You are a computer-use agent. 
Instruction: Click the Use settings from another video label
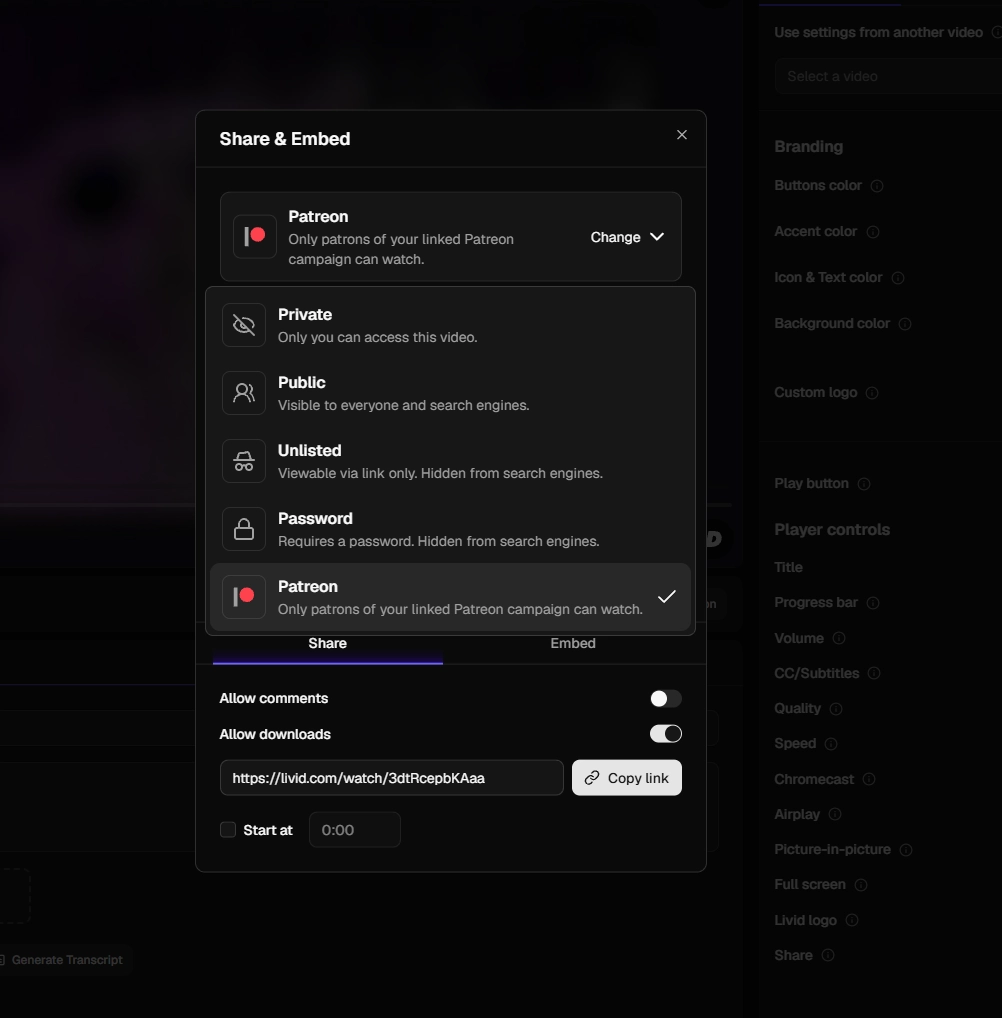coord(878,32)
